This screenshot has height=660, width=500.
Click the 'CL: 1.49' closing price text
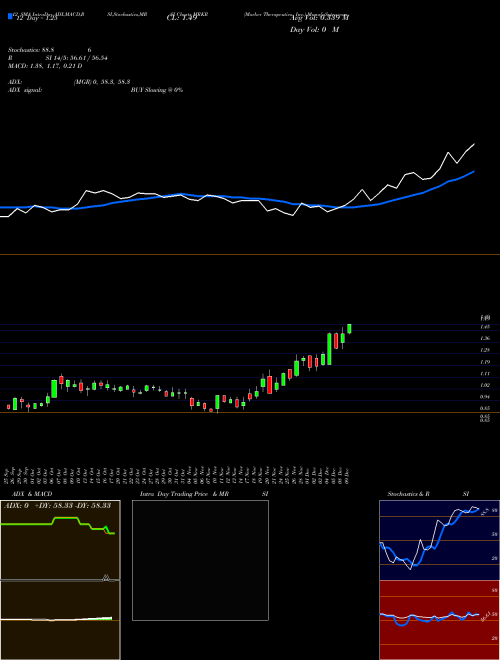coord(181,18)
